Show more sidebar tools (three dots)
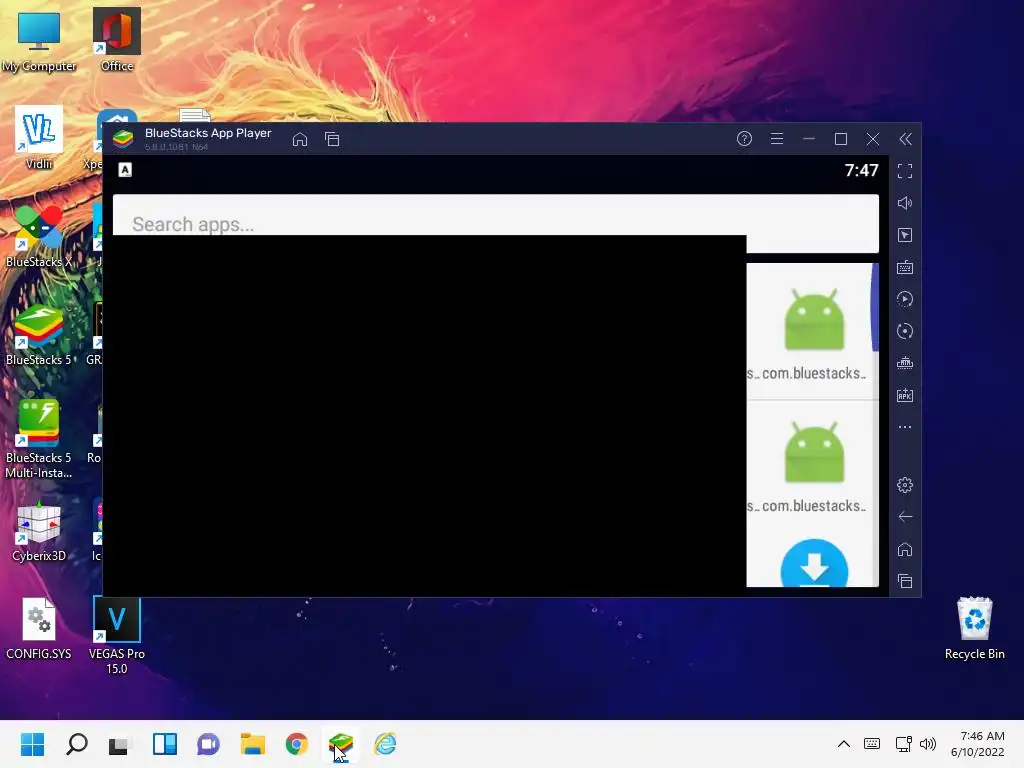Image resolution: width=1024 pixels, height=768 pixels. (x=905, y=427)
